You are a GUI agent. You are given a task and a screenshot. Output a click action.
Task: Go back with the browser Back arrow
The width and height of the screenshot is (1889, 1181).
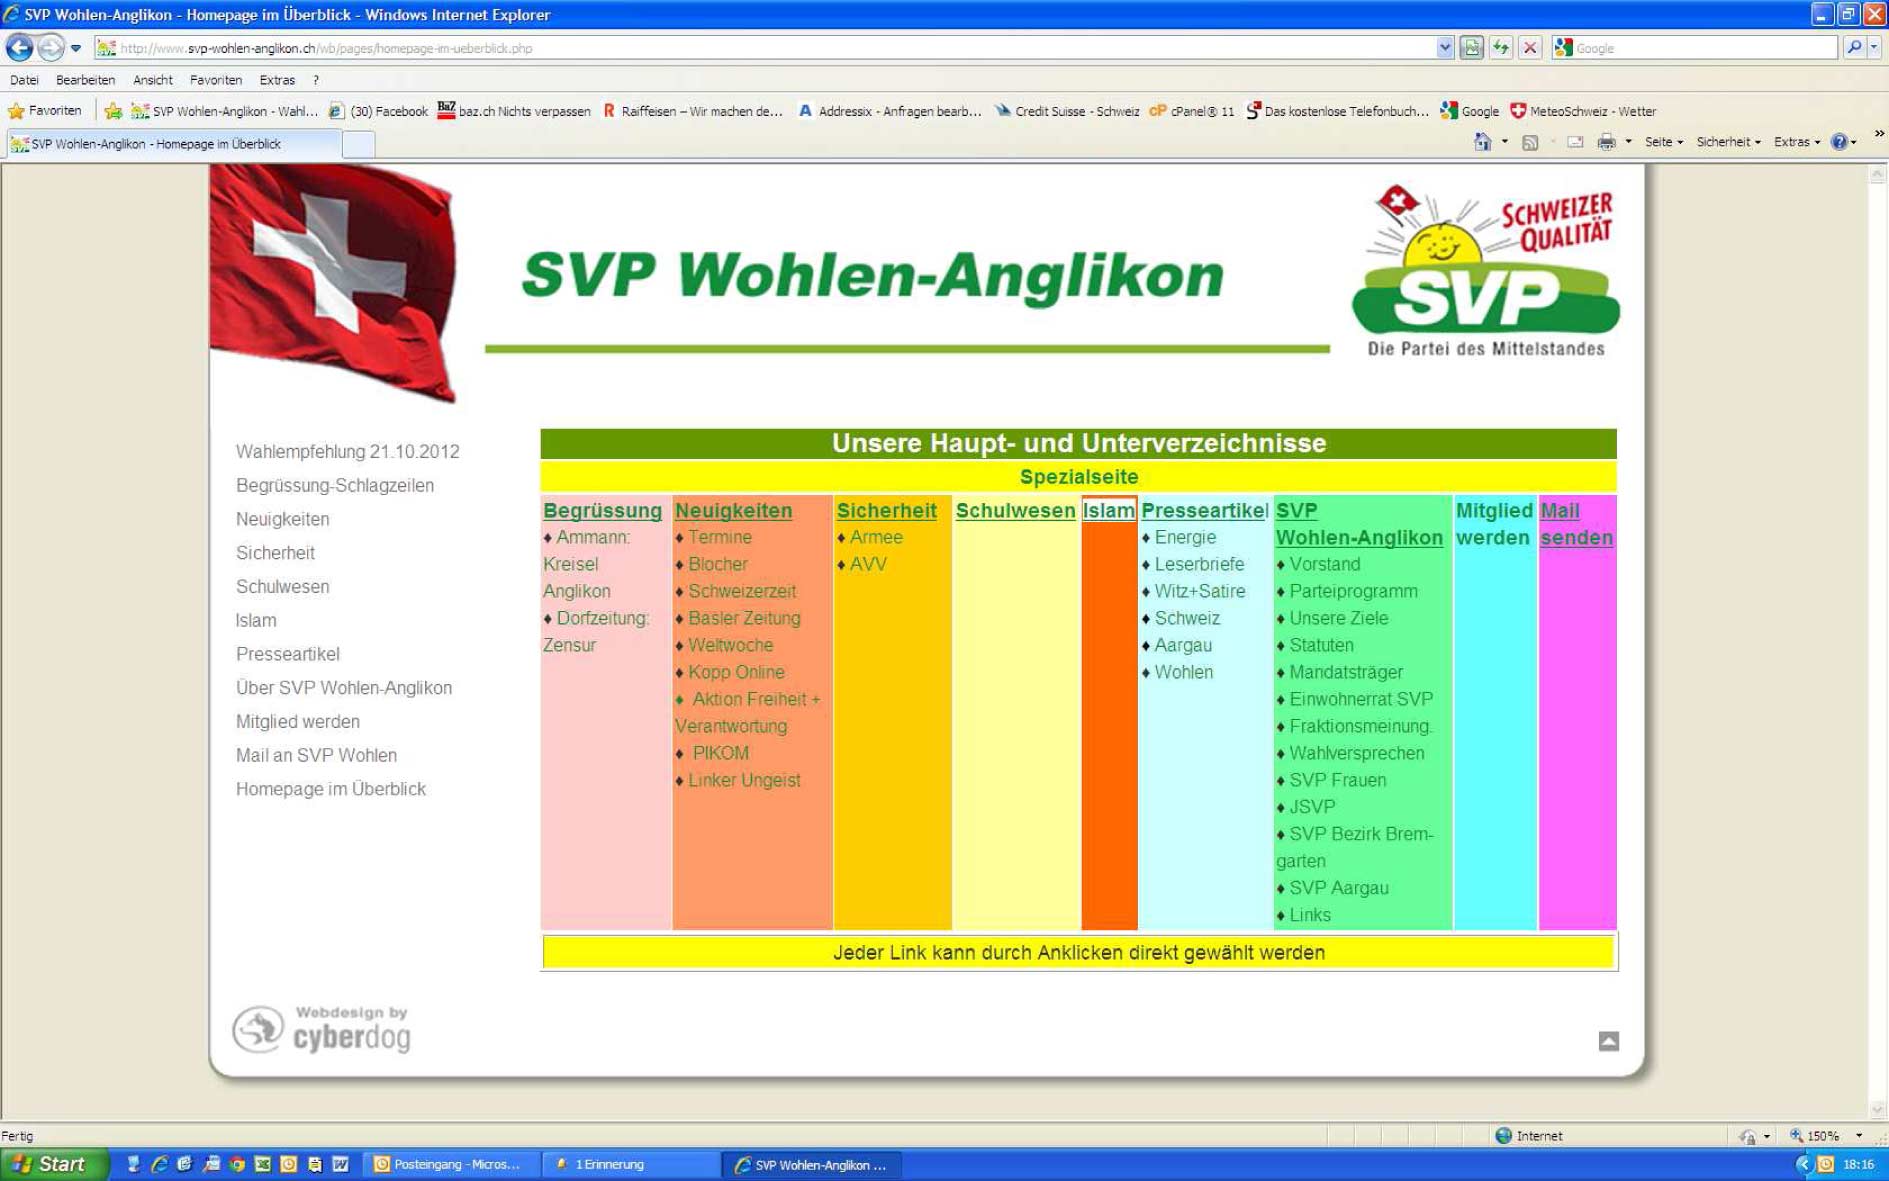[x=19, y=47]
